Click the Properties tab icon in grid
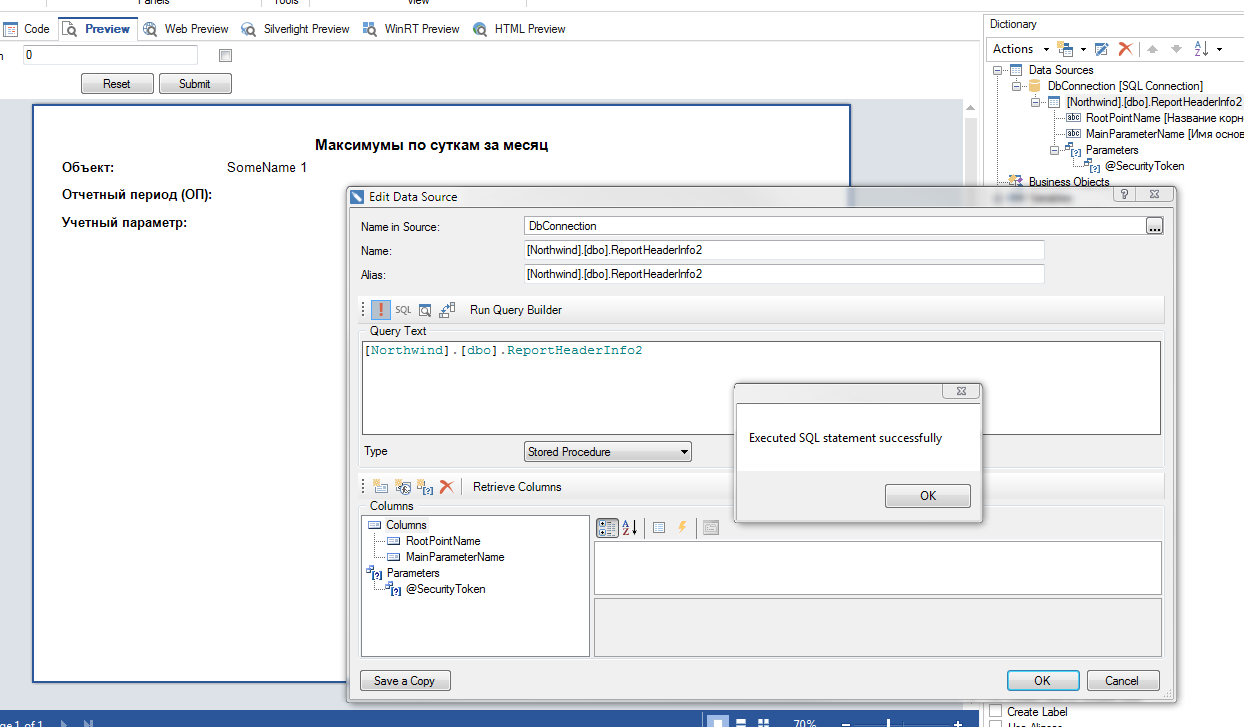Screen dimensions: 1244x727 (659, 527)
